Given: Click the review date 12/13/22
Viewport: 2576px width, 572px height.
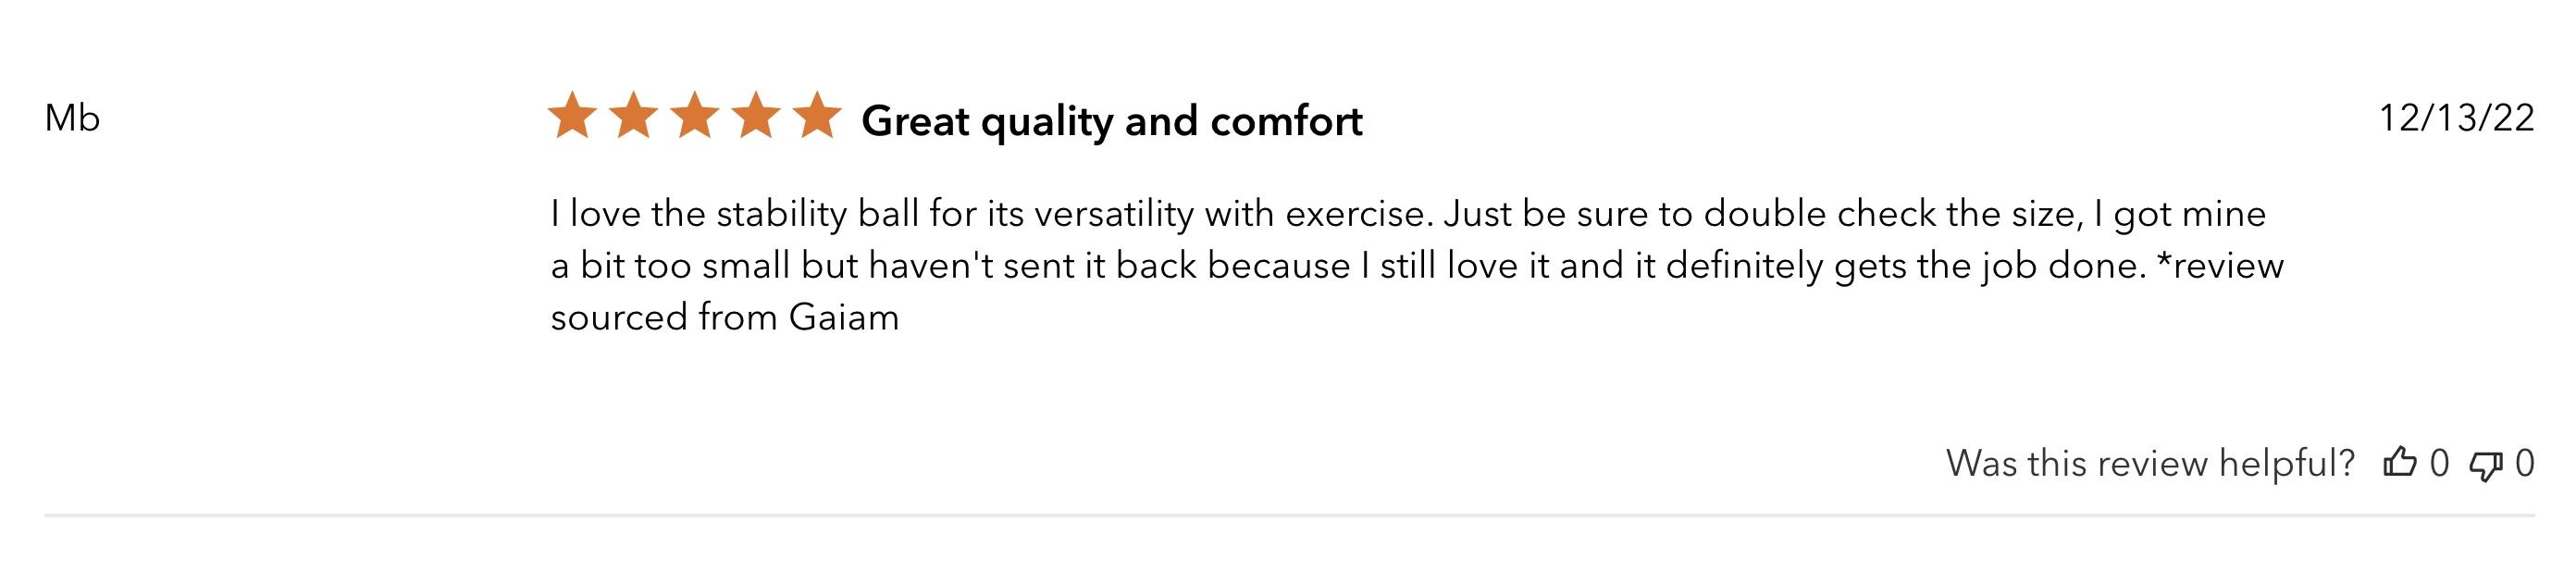Looking at the screenshot, I should click(x=2457, y=118).
